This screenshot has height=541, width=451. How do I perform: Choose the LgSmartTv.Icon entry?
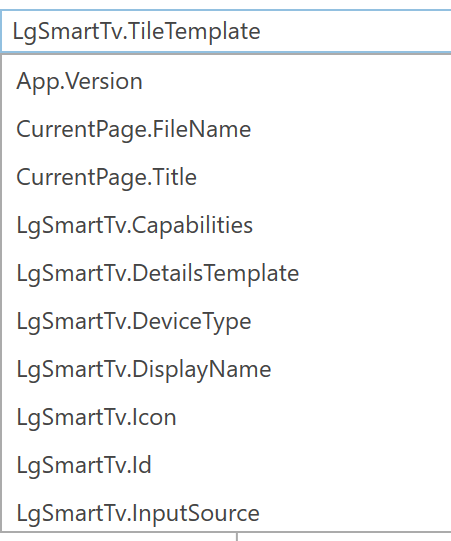(x=226, y=417)
